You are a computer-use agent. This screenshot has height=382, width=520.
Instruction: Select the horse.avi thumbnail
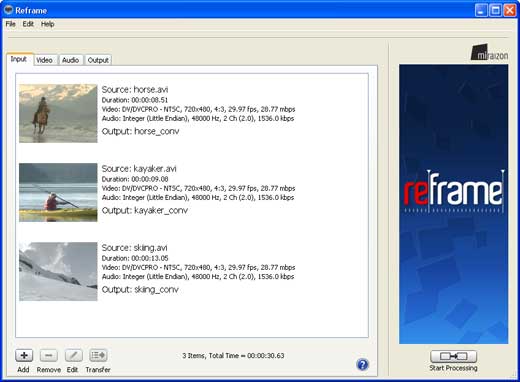(58, 113)
